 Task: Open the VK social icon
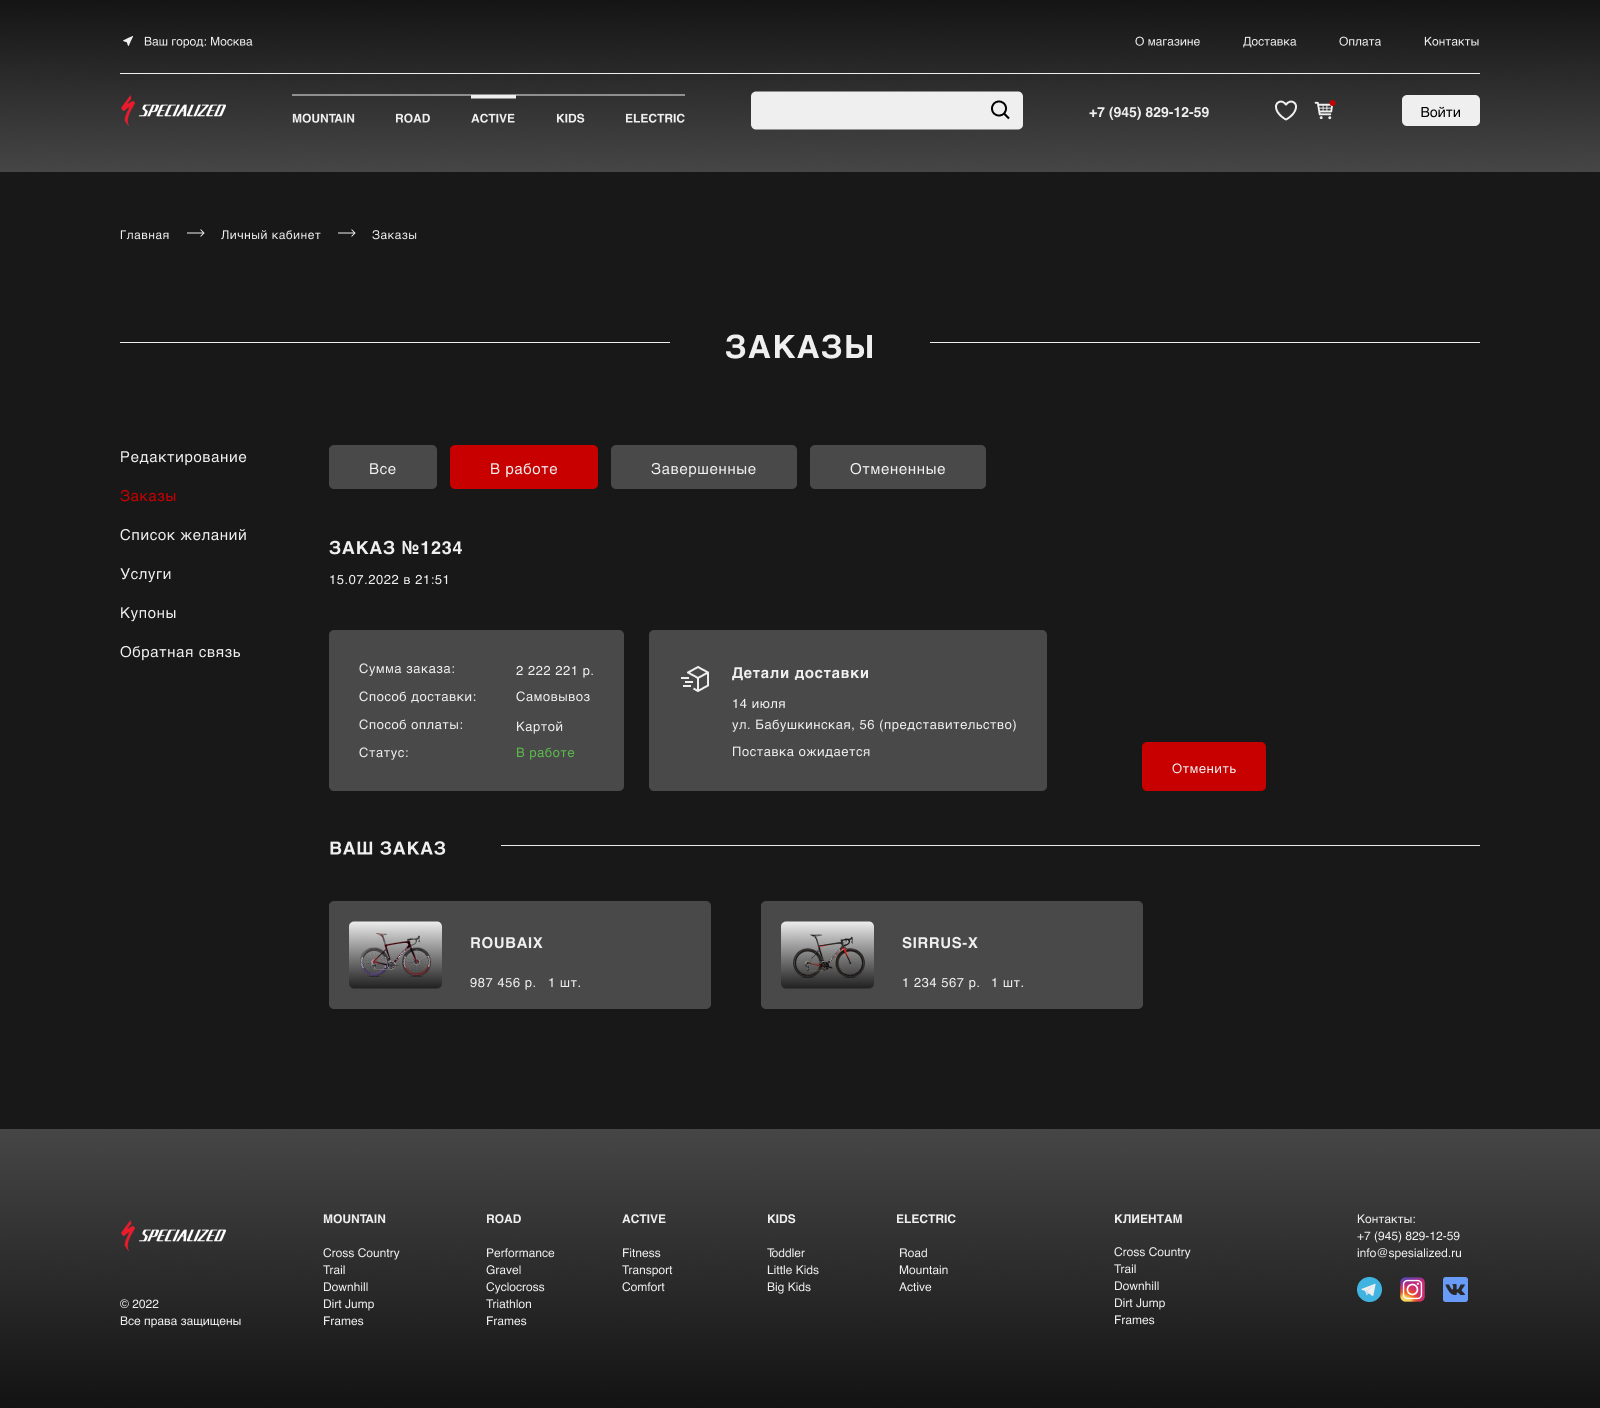coord(1455,1290)
